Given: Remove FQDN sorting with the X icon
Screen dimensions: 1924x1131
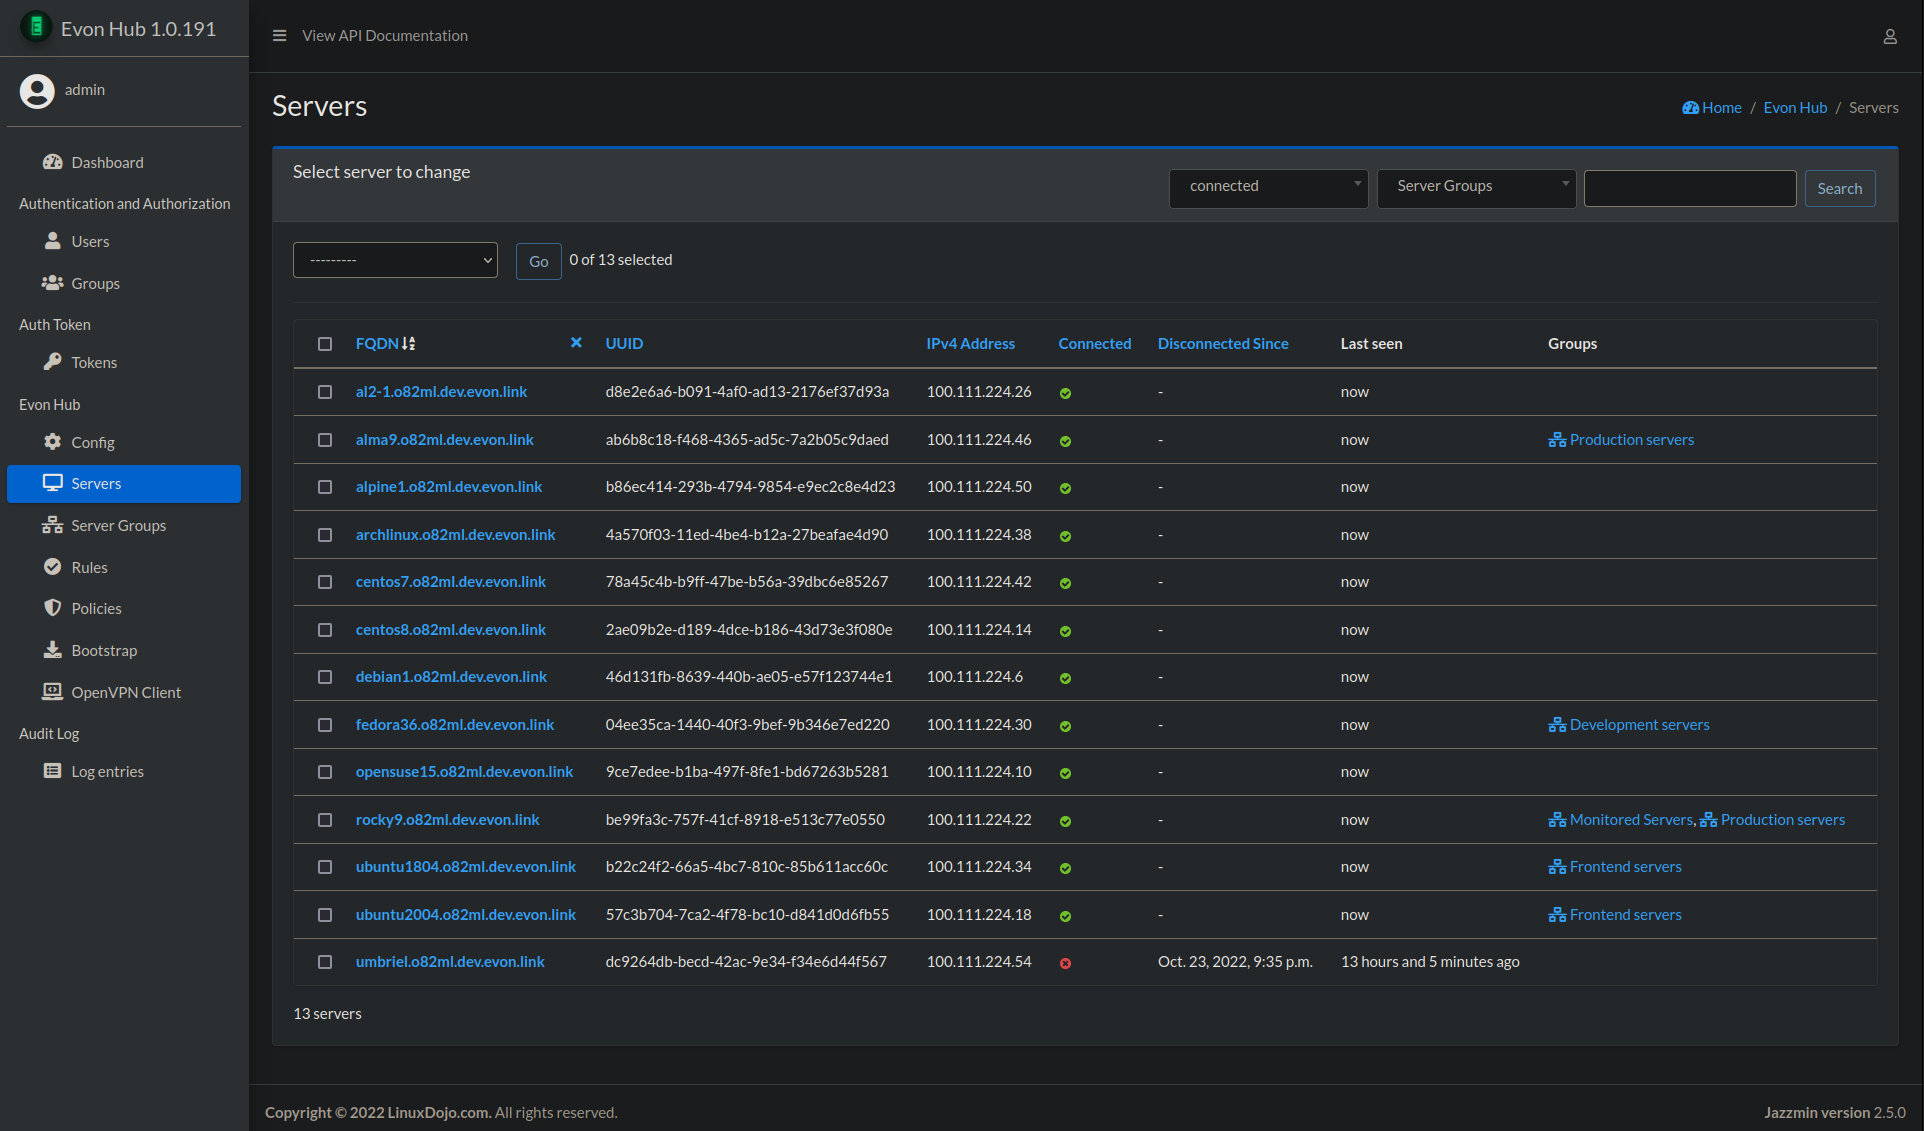Looking at the screenshot, I should 576,343.
